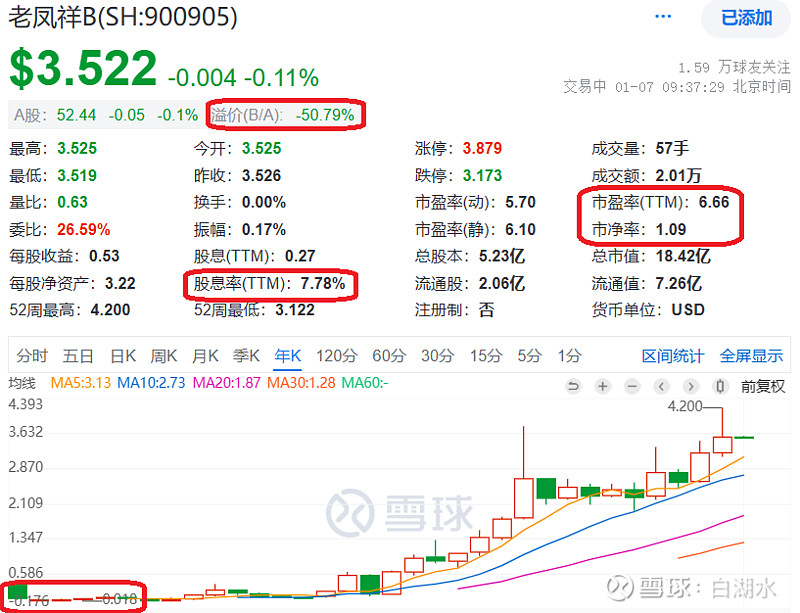The width and height of the screenshot is (800, 613).
Task: Switch to the 分时 chart tab
Action: coord(32,355)
